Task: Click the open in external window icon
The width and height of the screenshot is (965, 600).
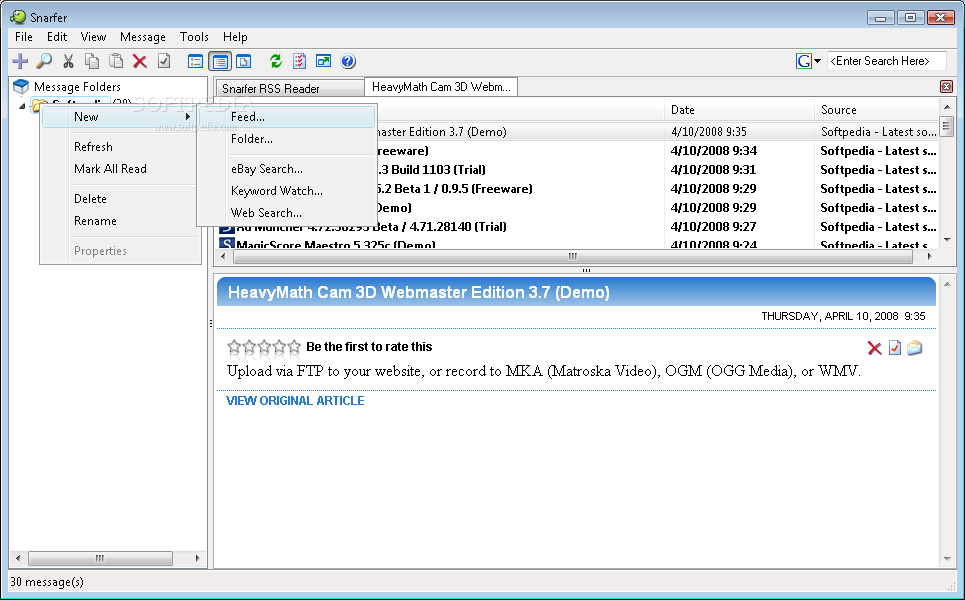Action: [323, 61]
